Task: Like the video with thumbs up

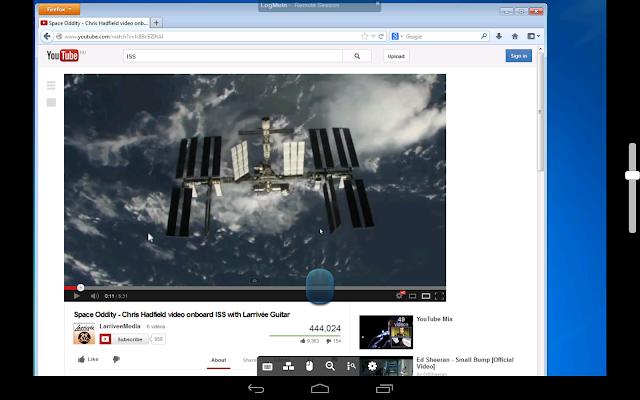Action: coord(88,359)
